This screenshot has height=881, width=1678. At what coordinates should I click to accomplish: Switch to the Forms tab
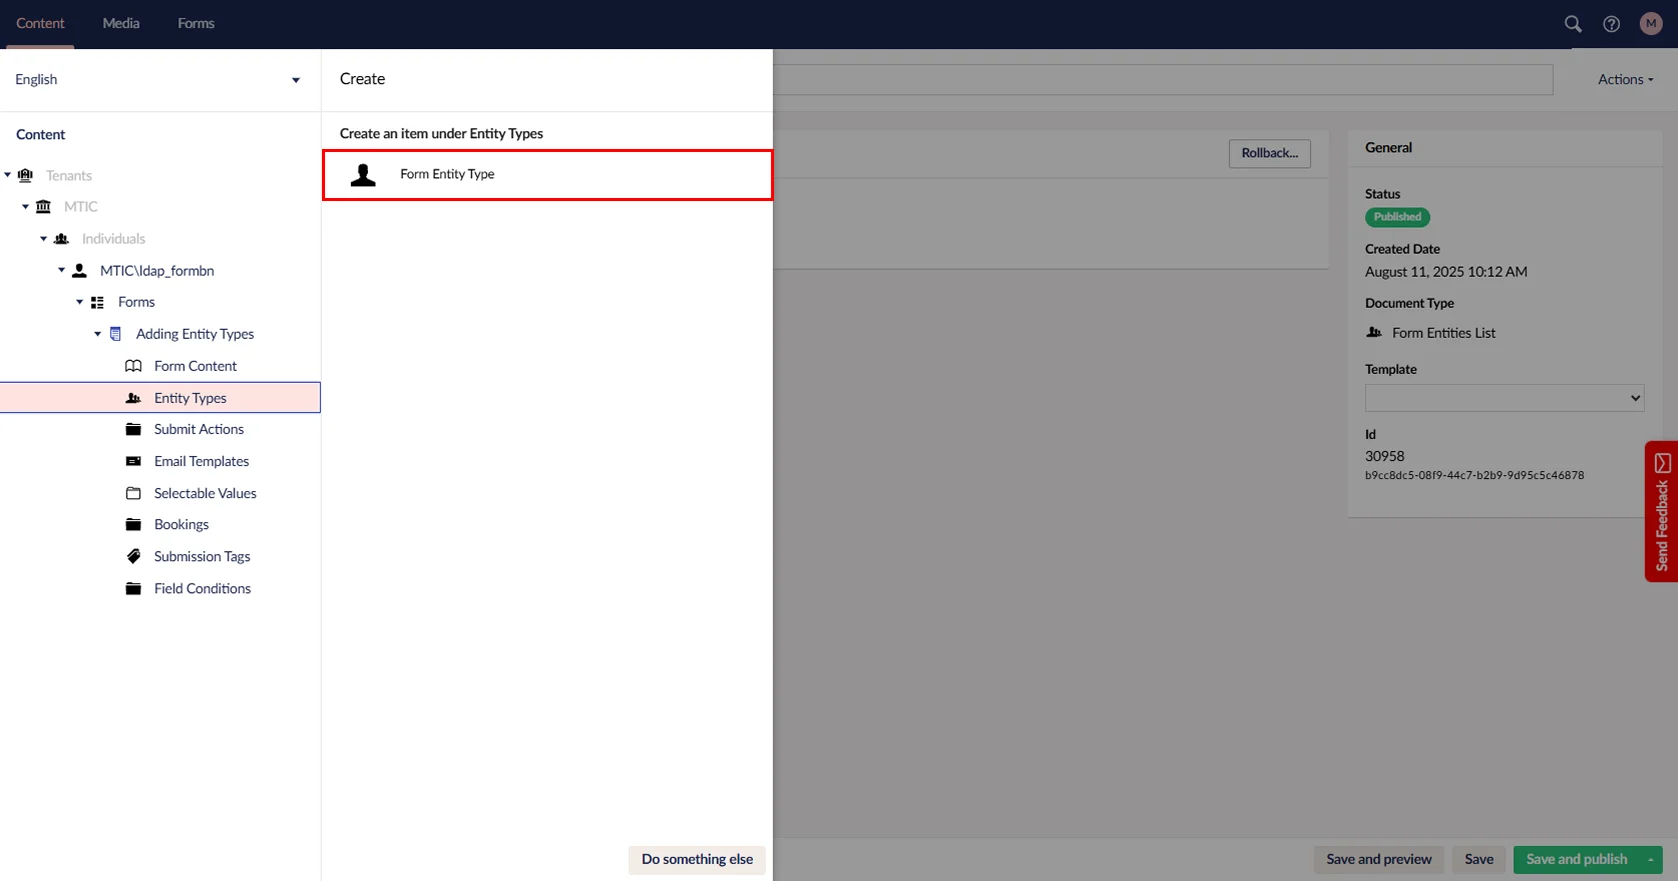coord(196,23)
